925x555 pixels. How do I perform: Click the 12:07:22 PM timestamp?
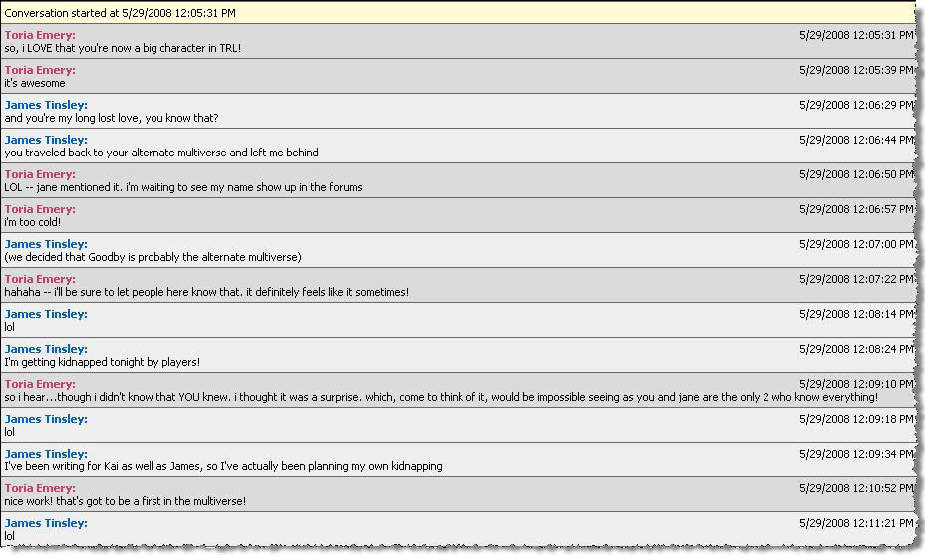[856, 279]
